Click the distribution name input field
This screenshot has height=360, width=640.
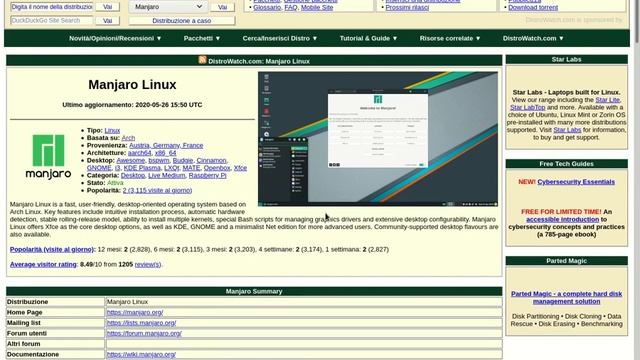click(x=51, y=7)
